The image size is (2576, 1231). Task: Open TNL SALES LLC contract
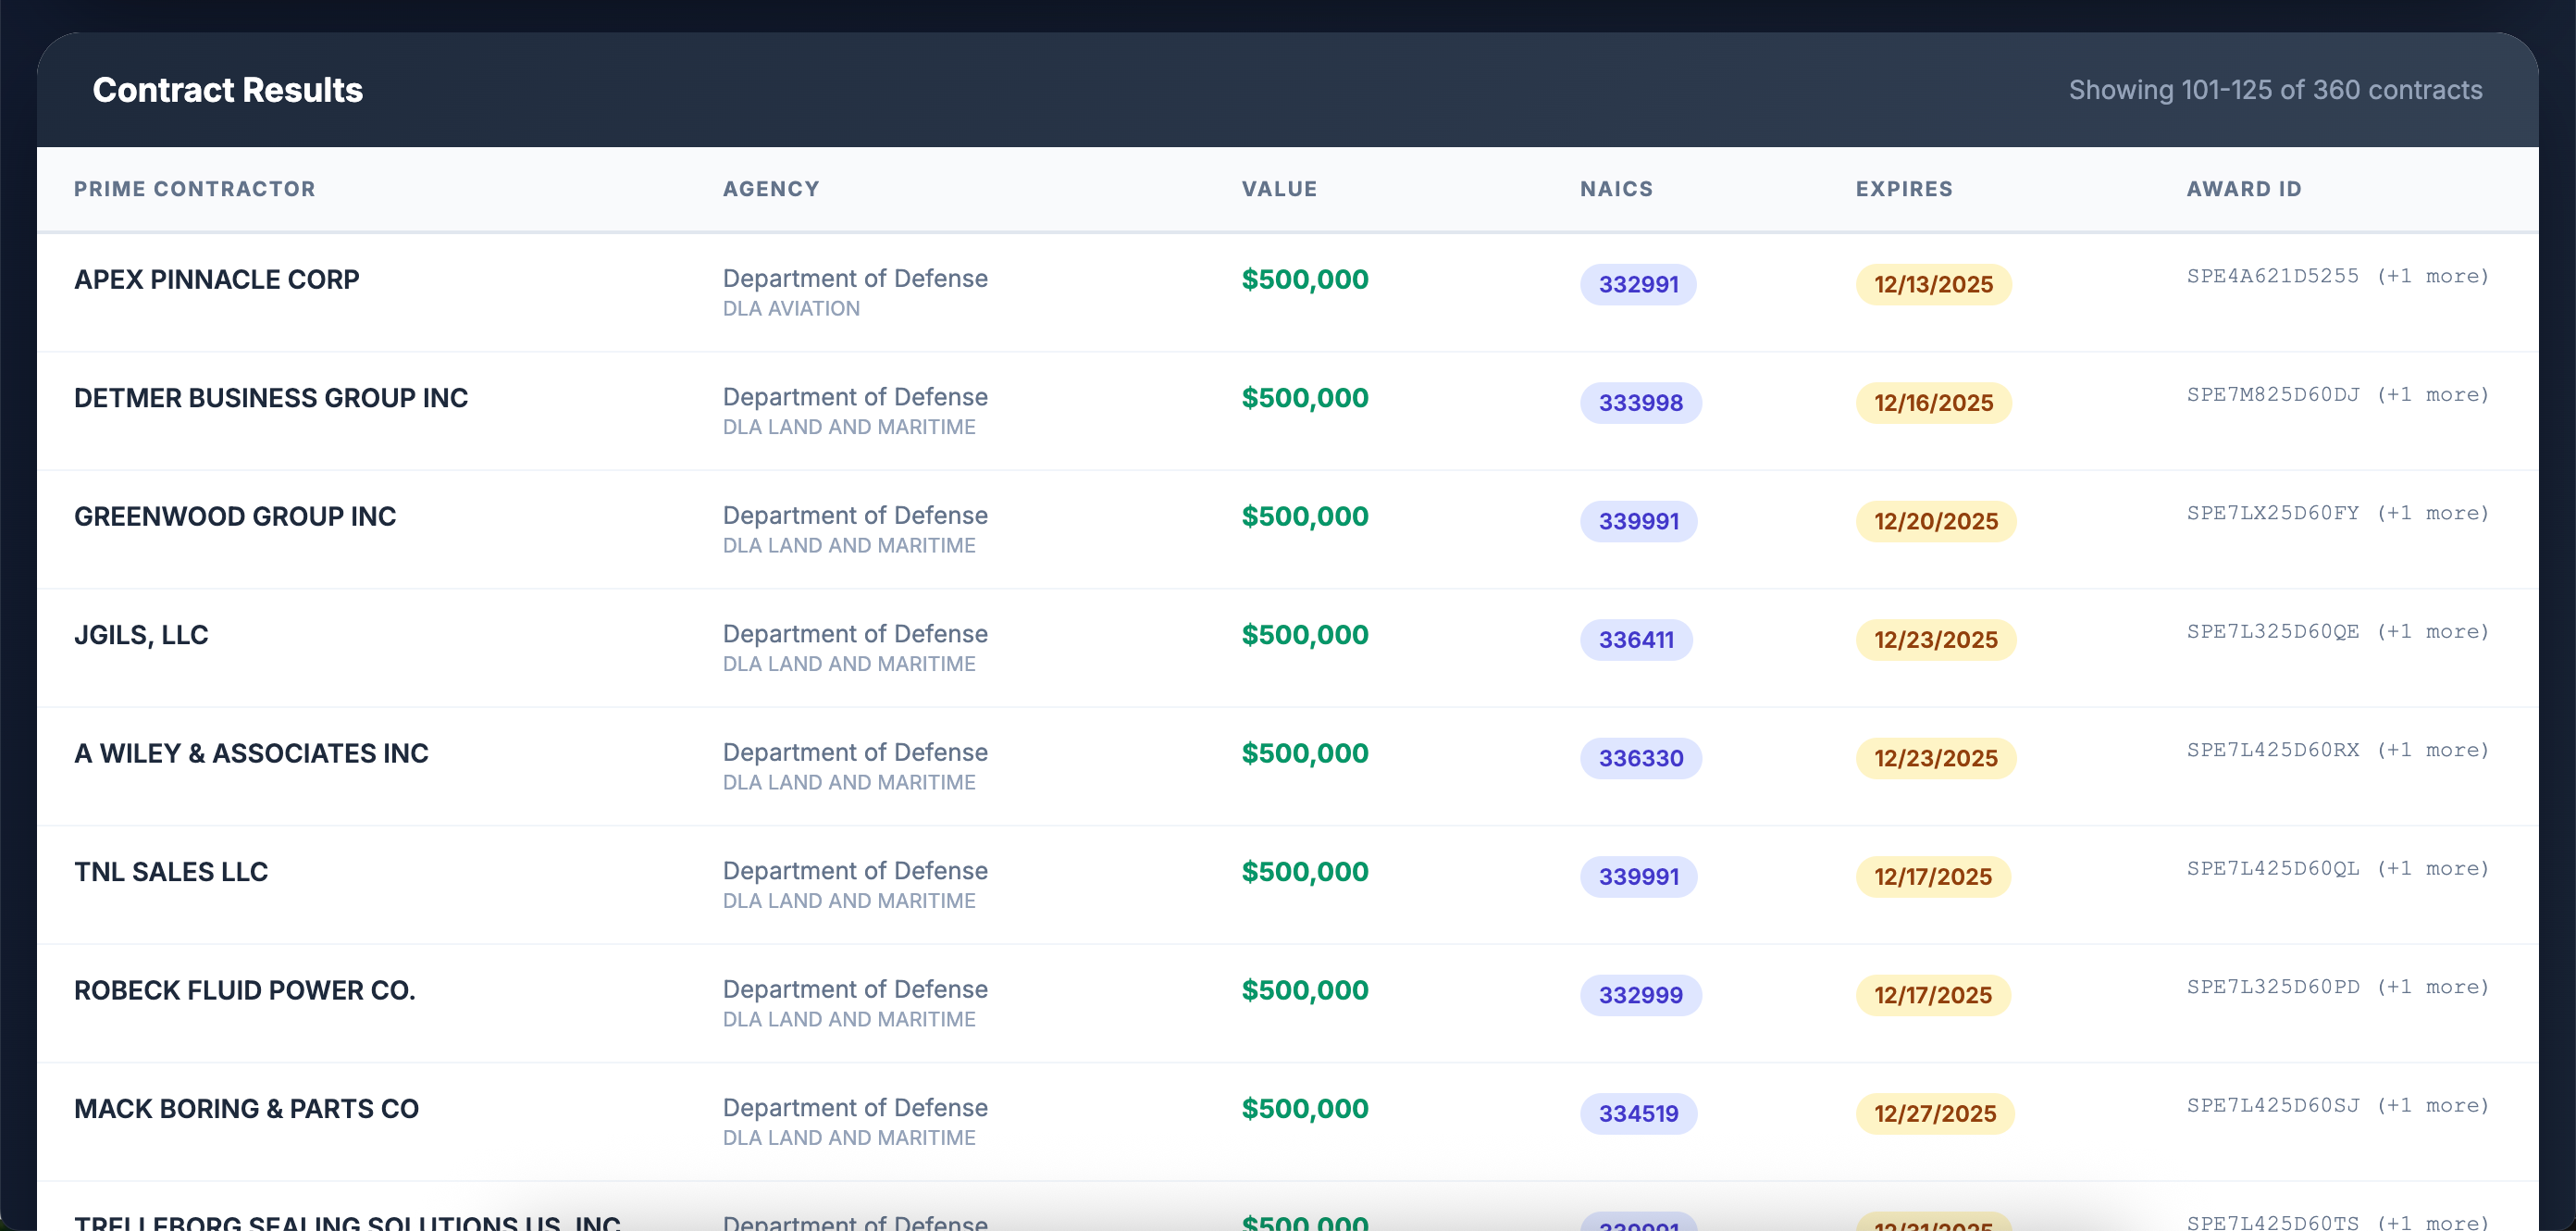pyautogui.click(x=171, y=872)
